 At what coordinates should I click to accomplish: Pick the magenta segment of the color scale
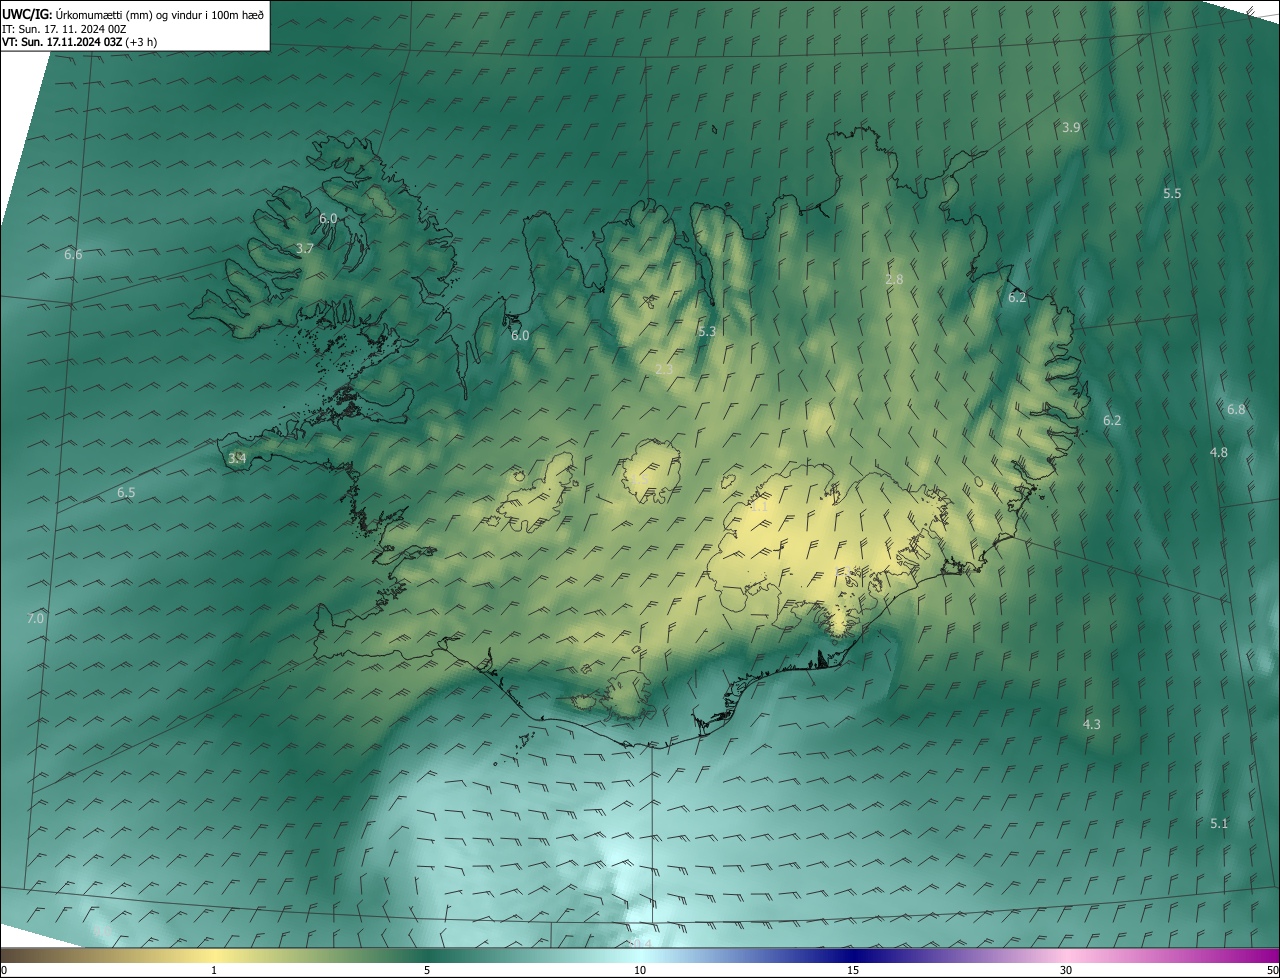pos(1240,955)
